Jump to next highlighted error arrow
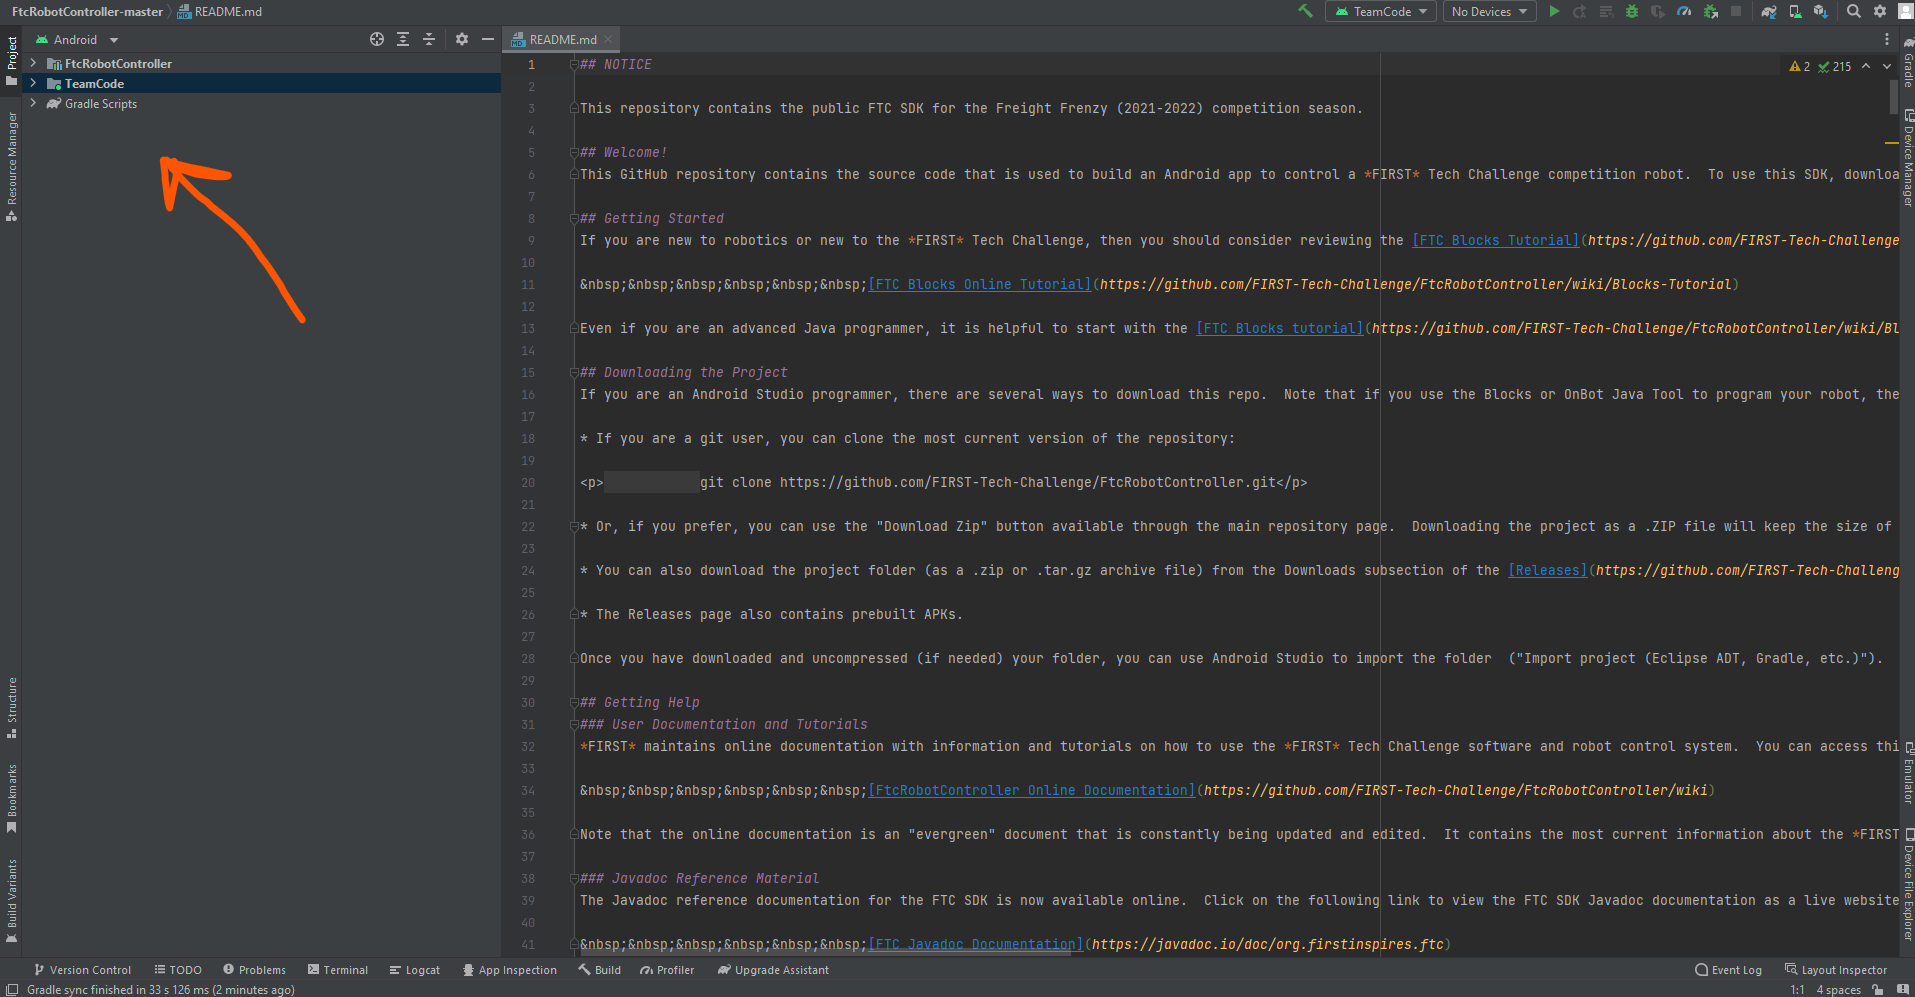 (1887, 66)
